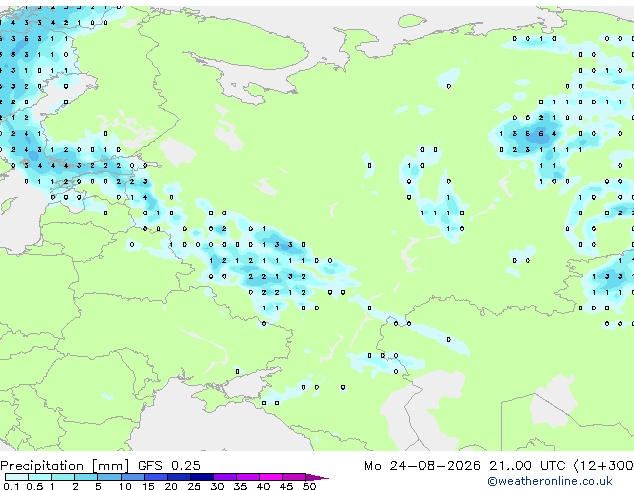The image size is (634, 490).
Task: Click the 15–20 mm blue legend swatch
Action: [x=156, y=477]
